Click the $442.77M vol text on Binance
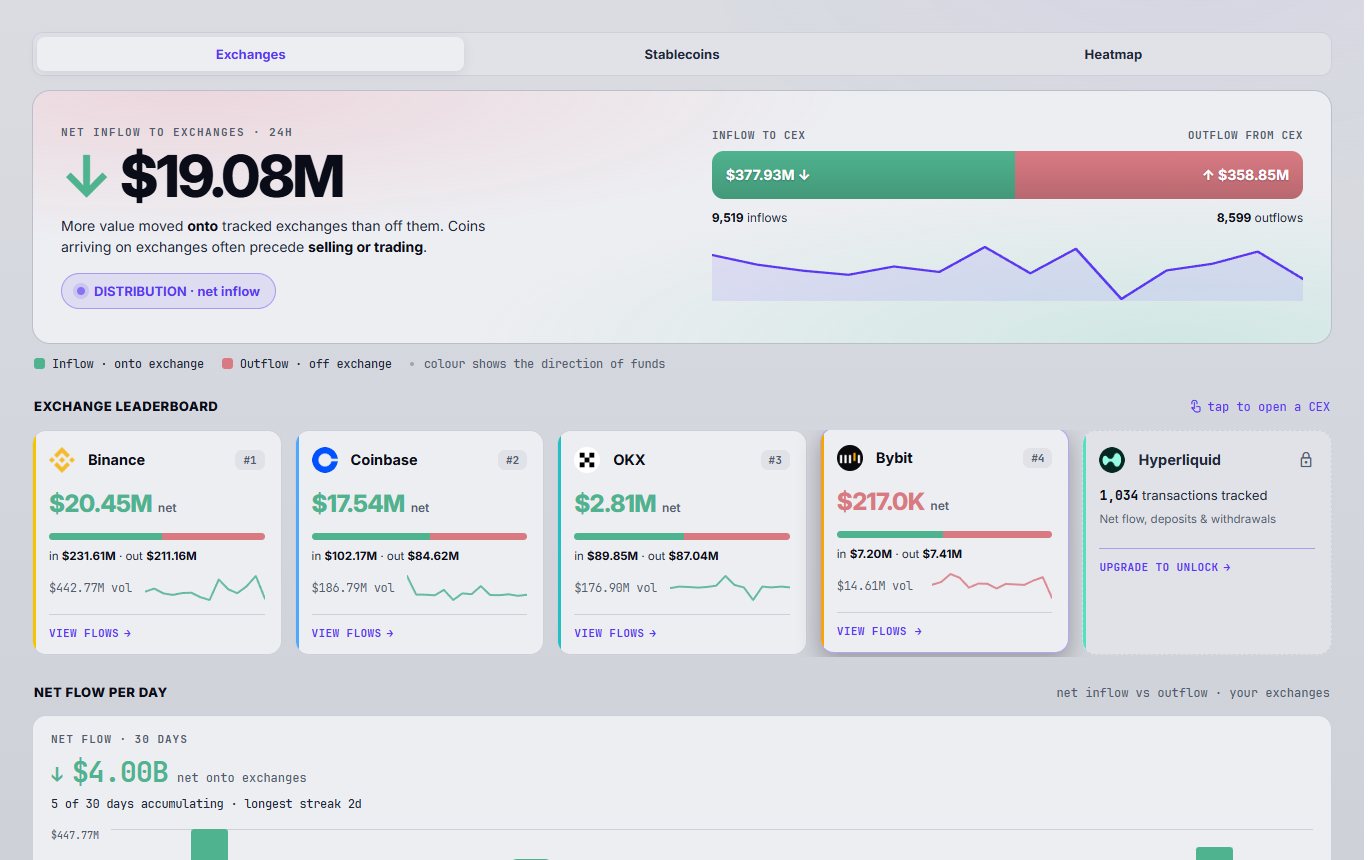 90,588
